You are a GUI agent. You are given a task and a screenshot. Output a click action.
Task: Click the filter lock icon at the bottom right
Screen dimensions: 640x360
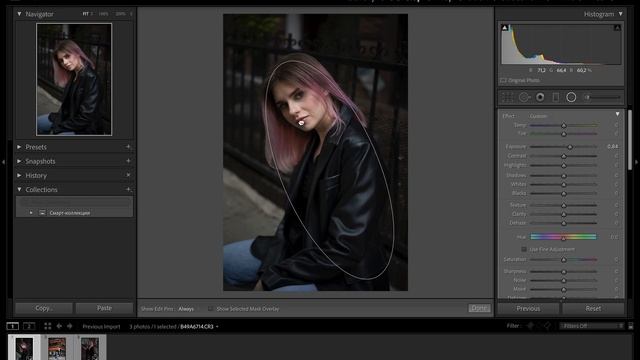631,326
